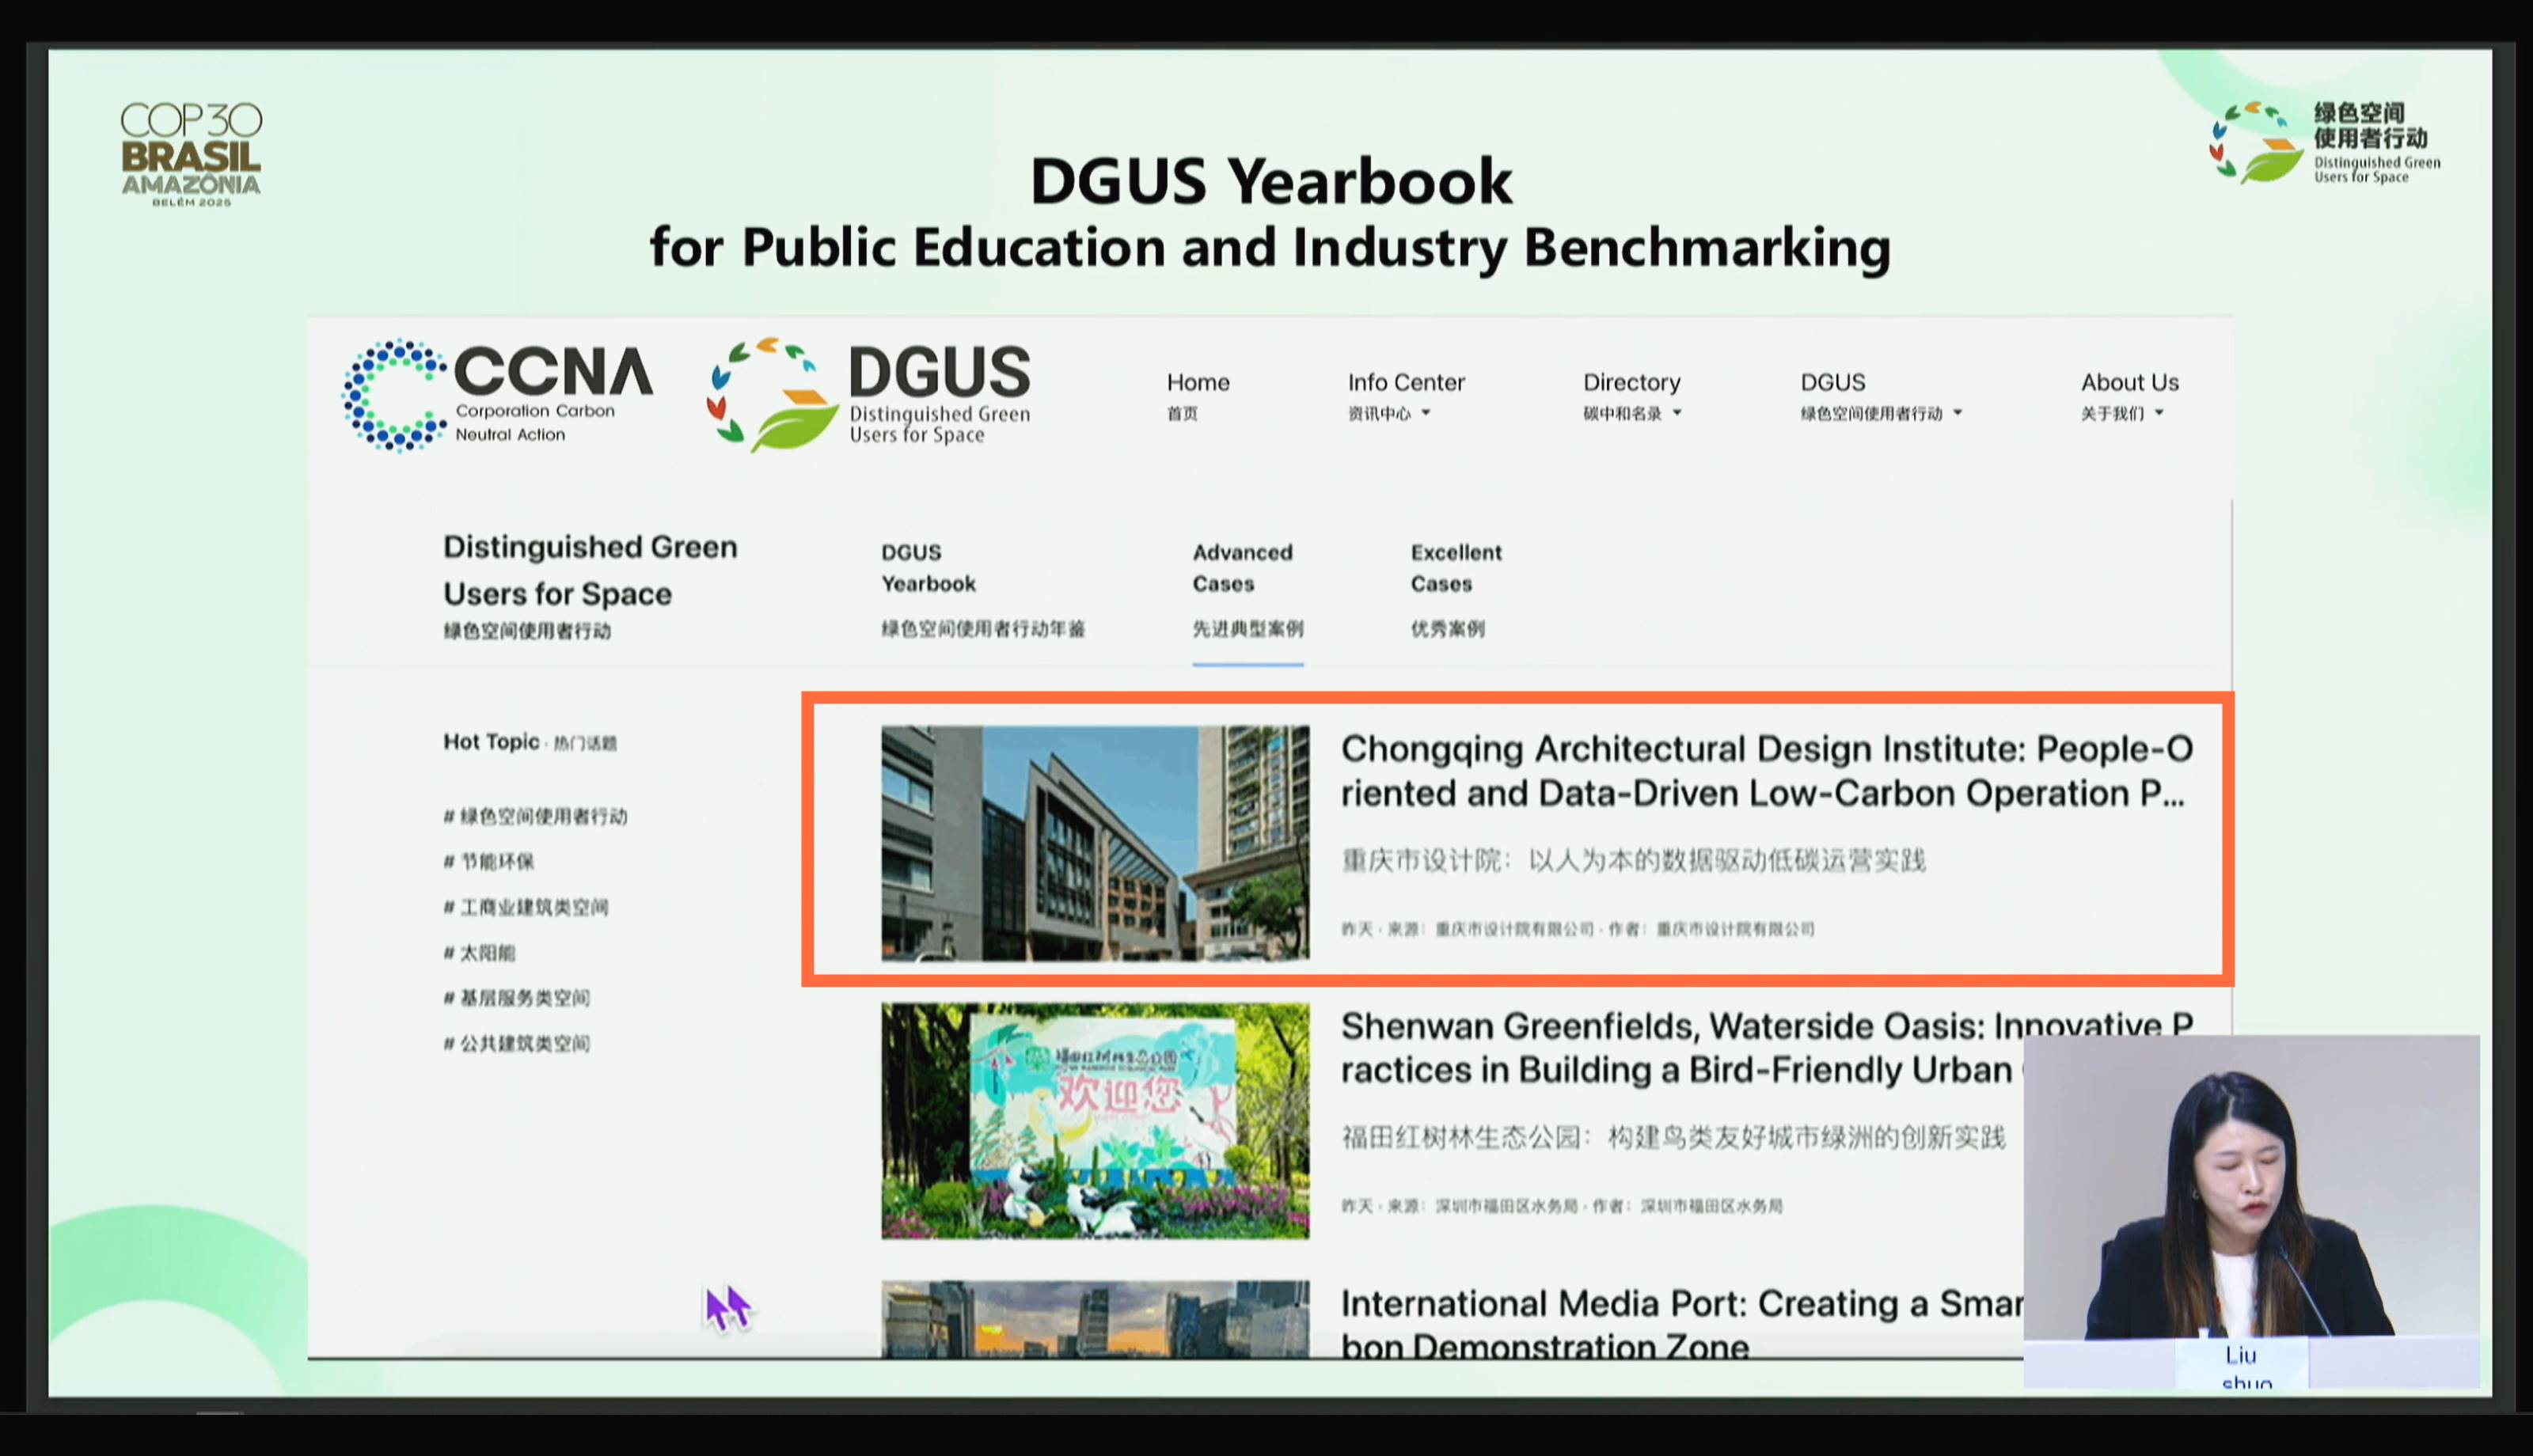The width and height of the screenshot is (2533, 1456).
Task: Select the #绿色空间使用者行动 hot topic tag
Action: click(x=536, y=816)
